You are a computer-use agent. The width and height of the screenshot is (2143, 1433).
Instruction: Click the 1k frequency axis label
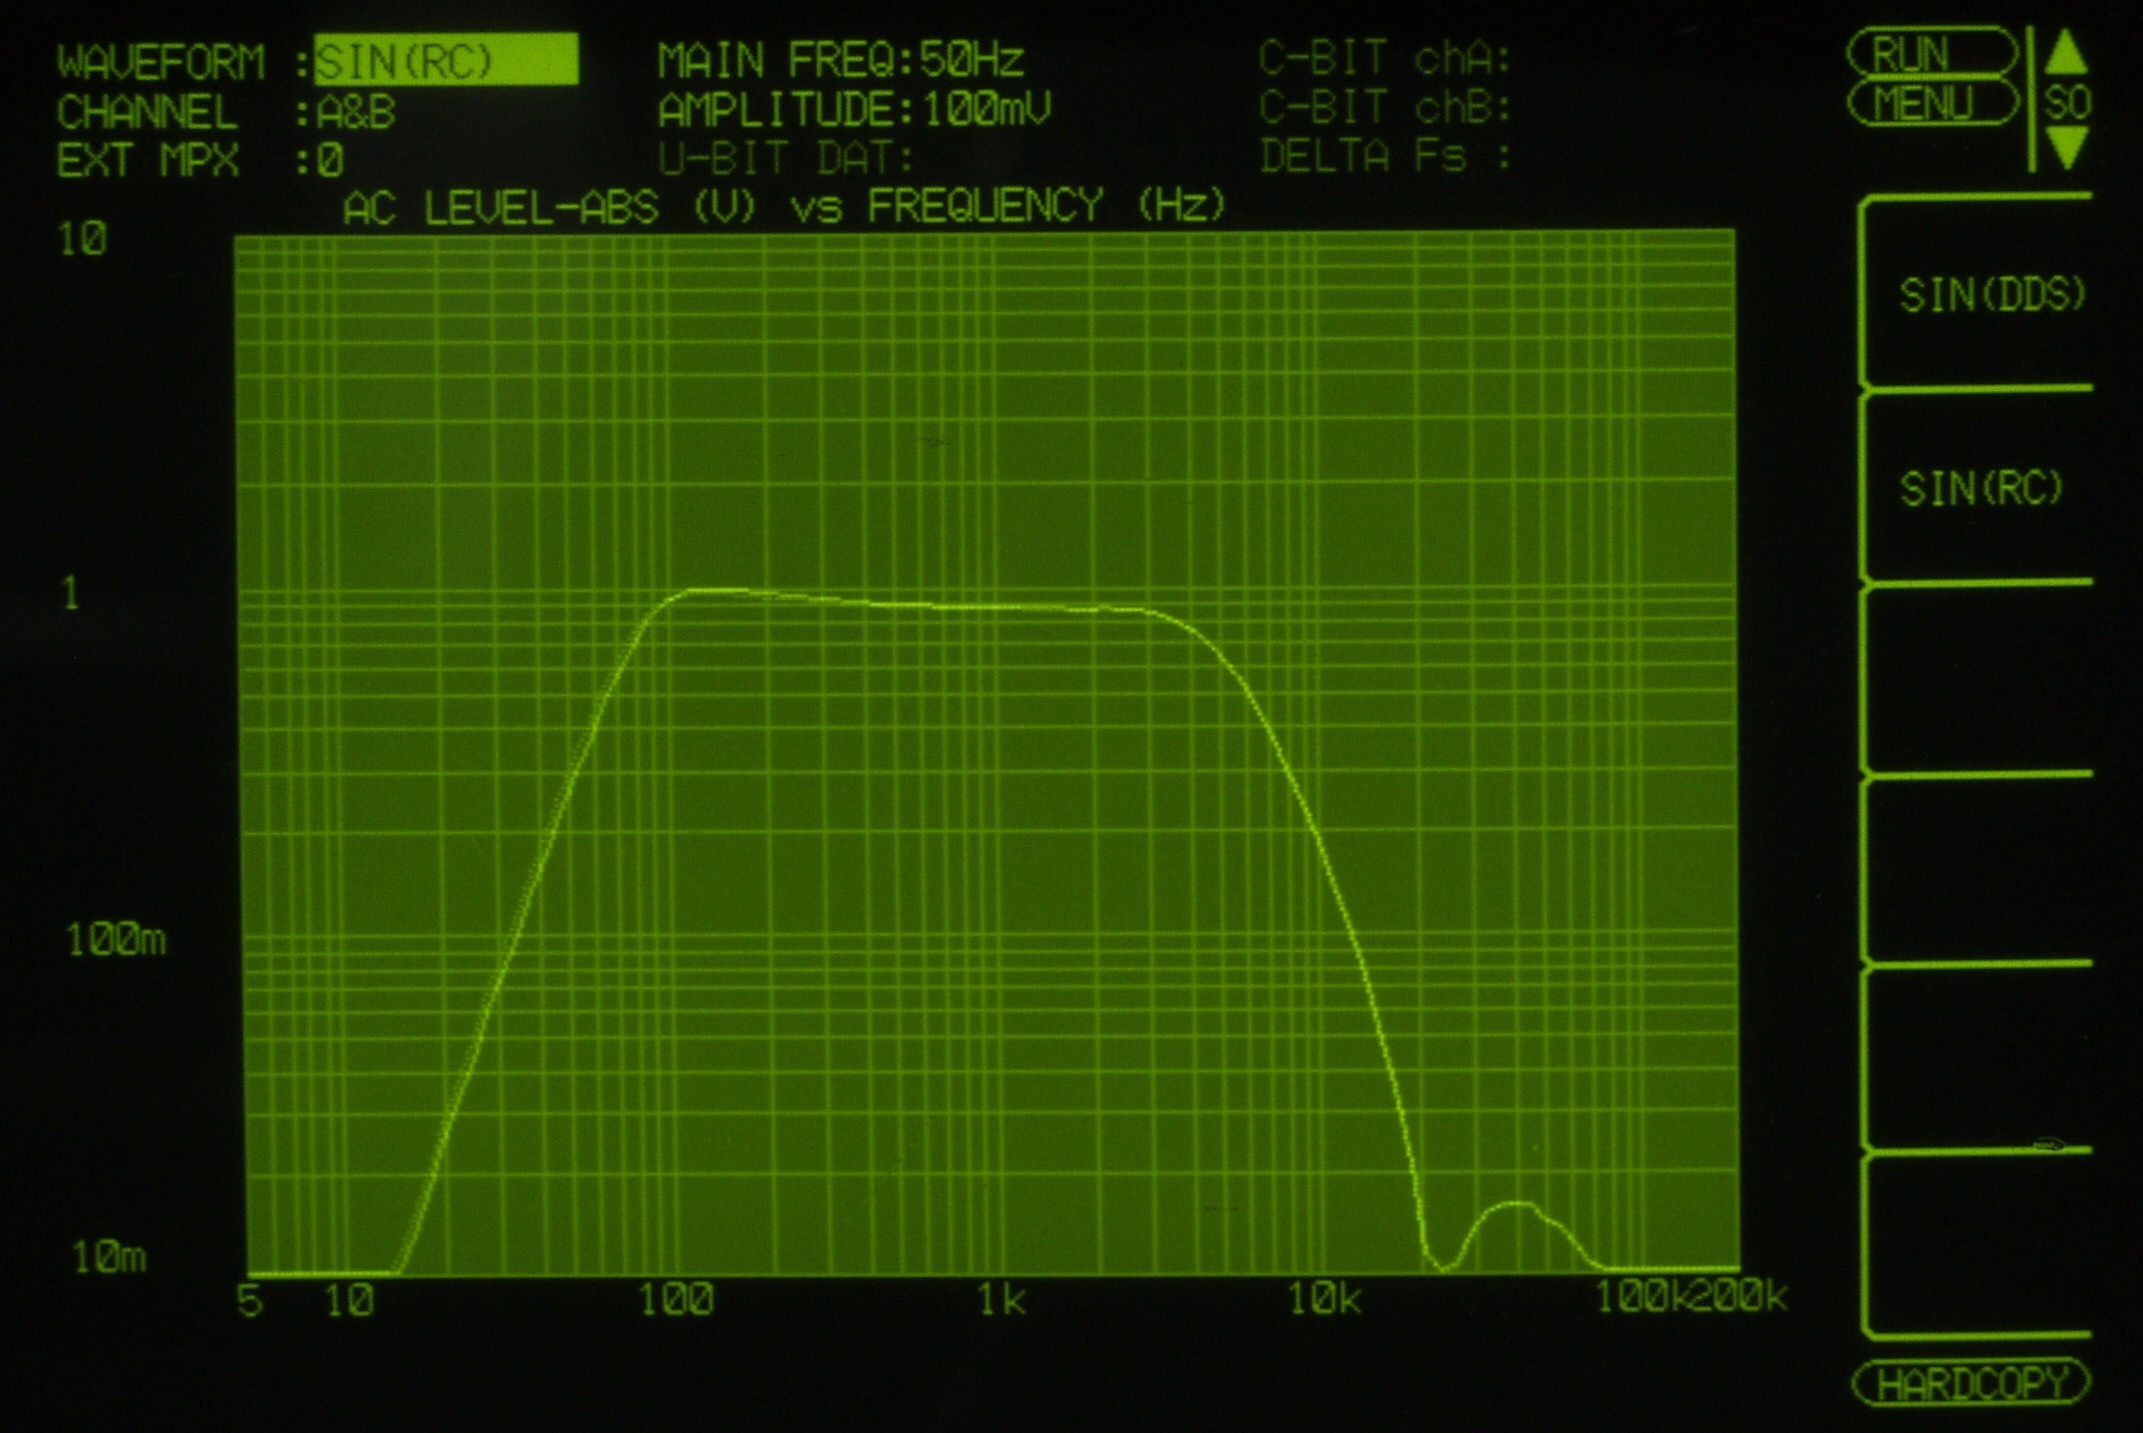point(1002,1300)
